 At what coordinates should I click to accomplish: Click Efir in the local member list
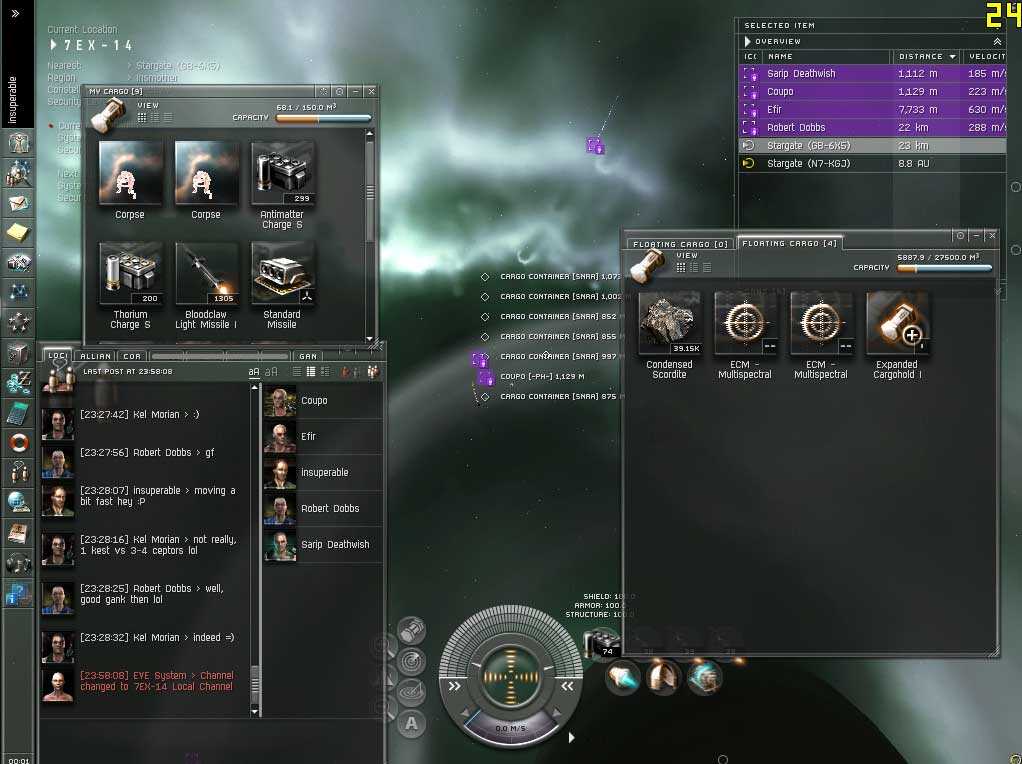click(323, 436)
